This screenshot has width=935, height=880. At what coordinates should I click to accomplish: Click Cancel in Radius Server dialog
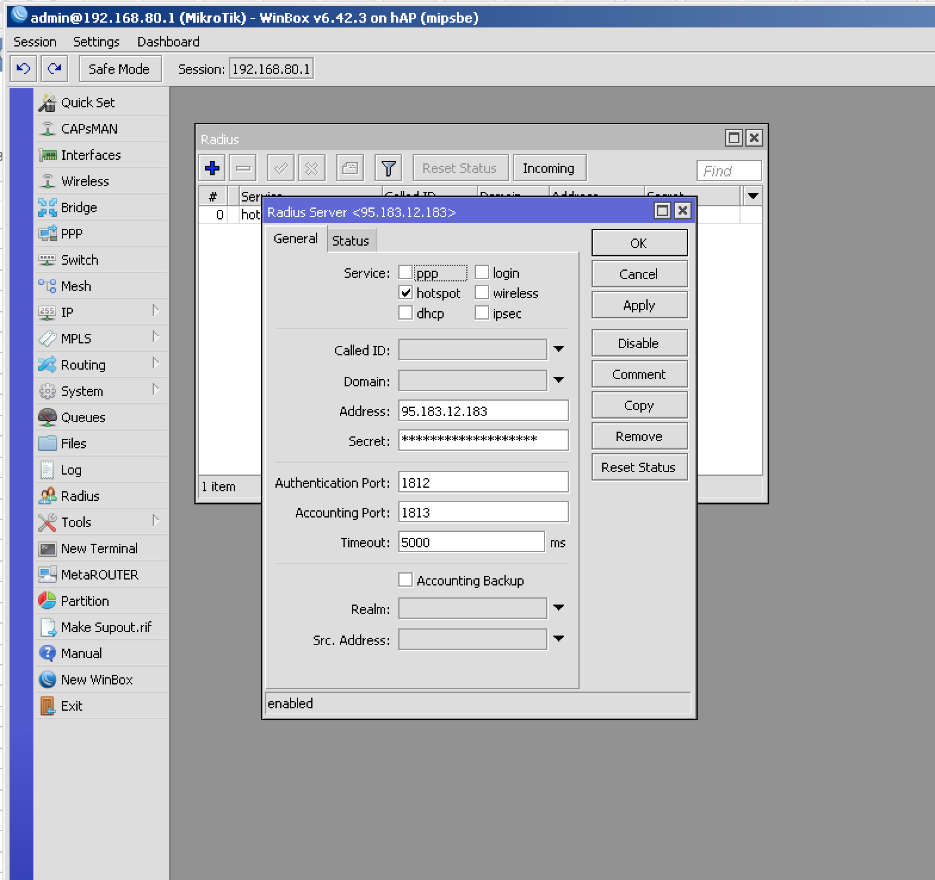(x=639, y=274)
